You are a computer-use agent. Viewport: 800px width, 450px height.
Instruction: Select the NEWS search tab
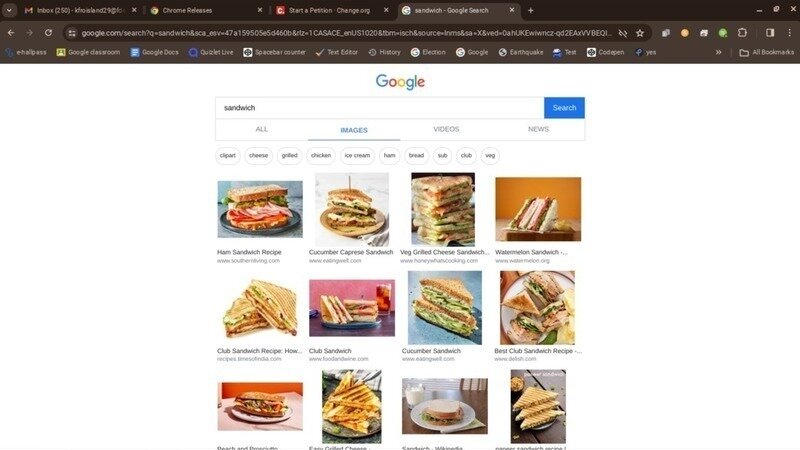538,129
